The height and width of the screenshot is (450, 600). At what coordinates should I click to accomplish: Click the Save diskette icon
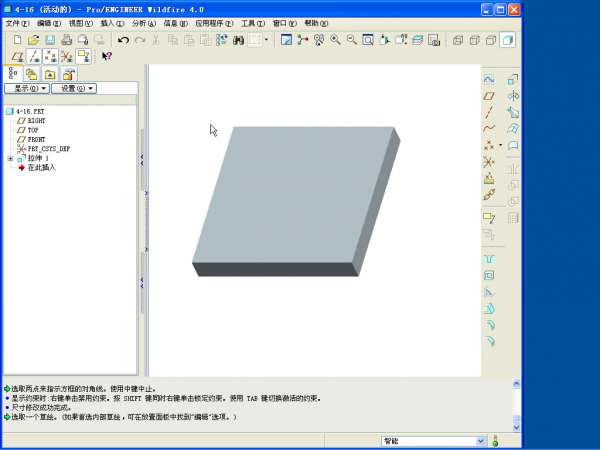click(50, 40)
